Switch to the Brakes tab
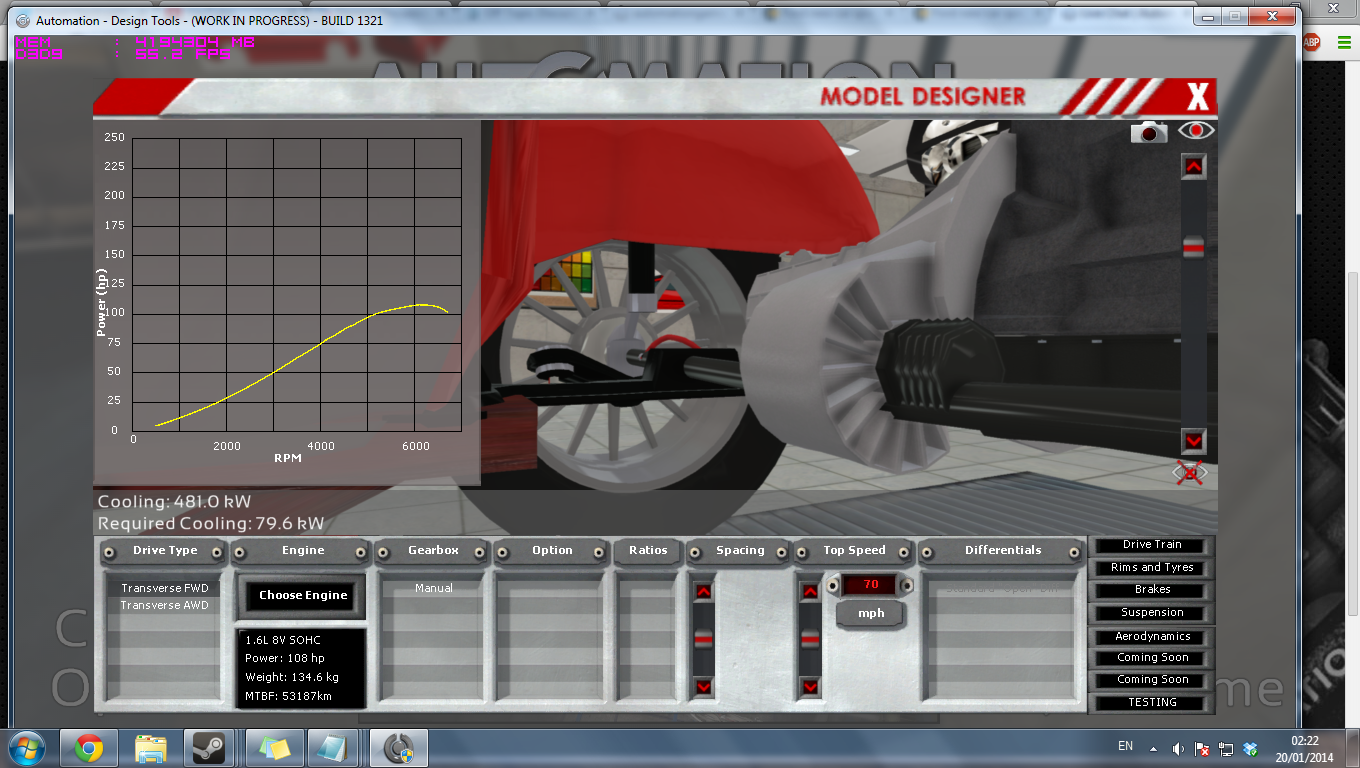 click(x=1152, y=590)
